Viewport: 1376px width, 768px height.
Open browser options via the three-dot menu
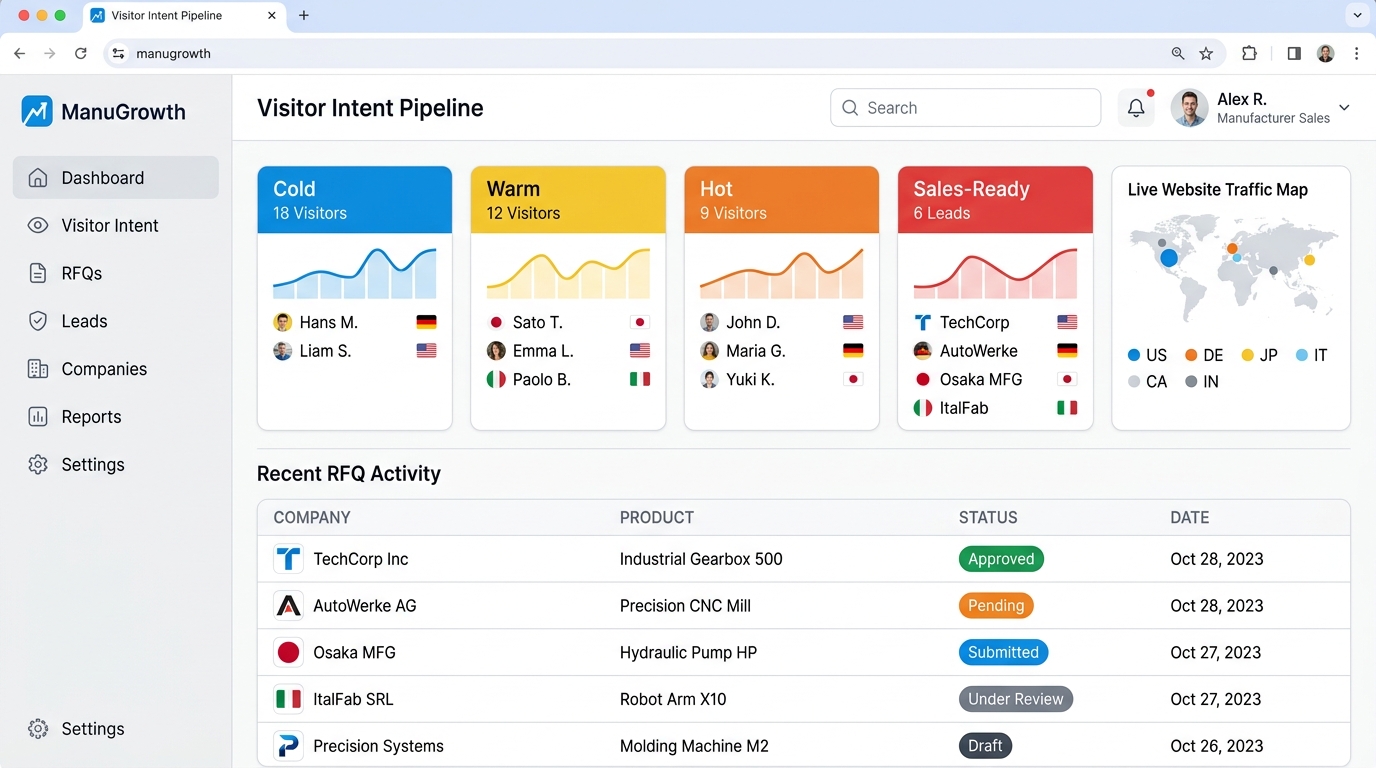[1357, 53]
